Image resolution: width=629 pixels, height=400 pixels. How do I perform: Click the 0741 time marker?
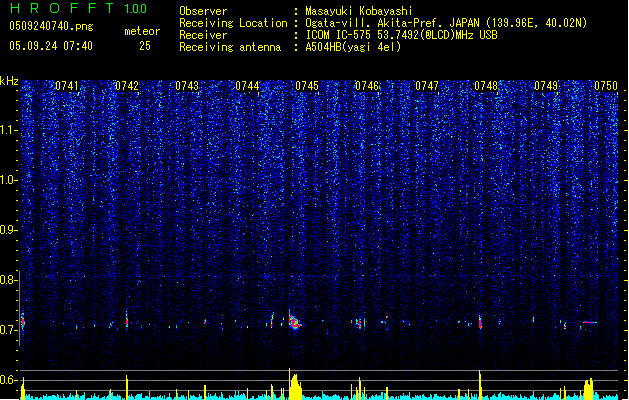click(67, 86)
